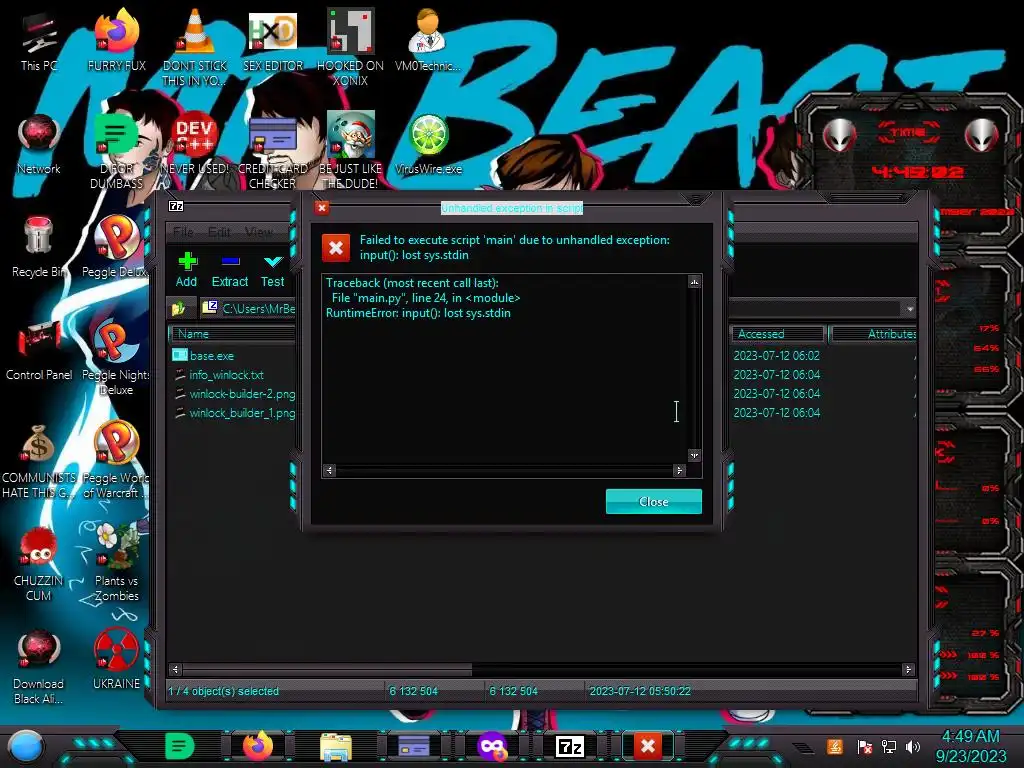Click left arrow of 7-Zip horizontal scrollbar

175,669
